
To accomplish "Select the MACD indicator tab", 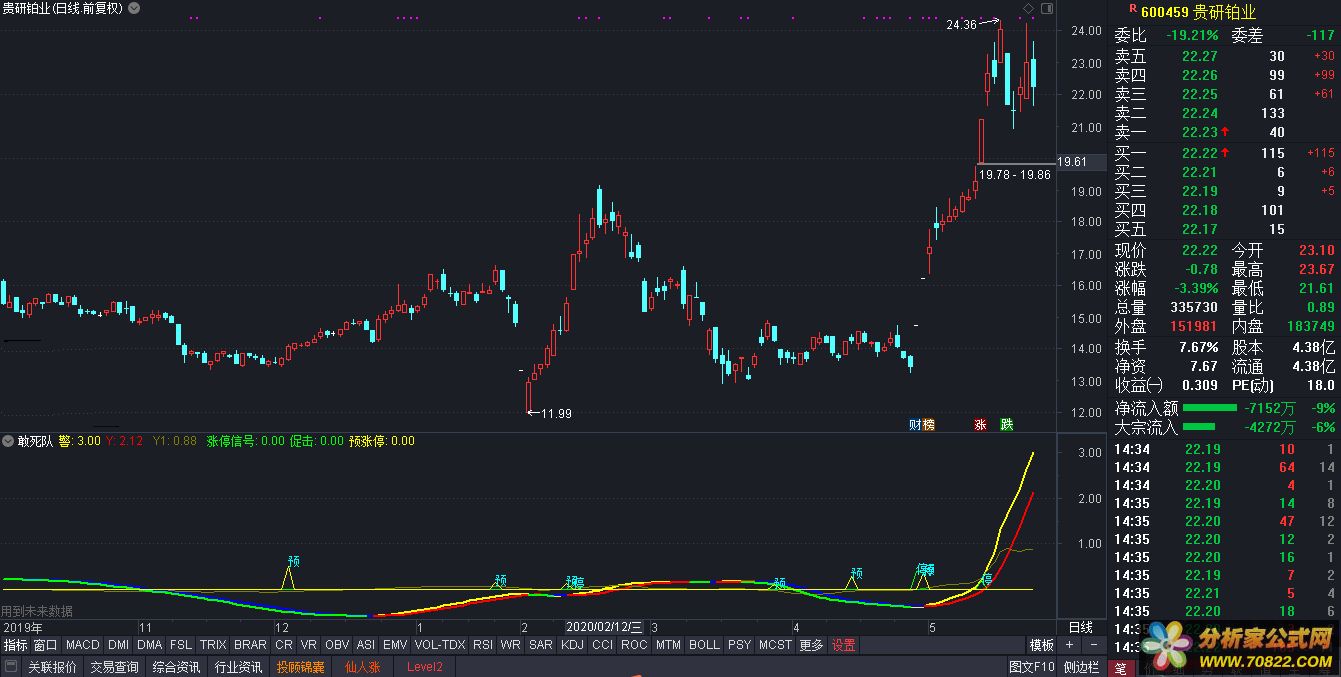I will coord(83,645).
